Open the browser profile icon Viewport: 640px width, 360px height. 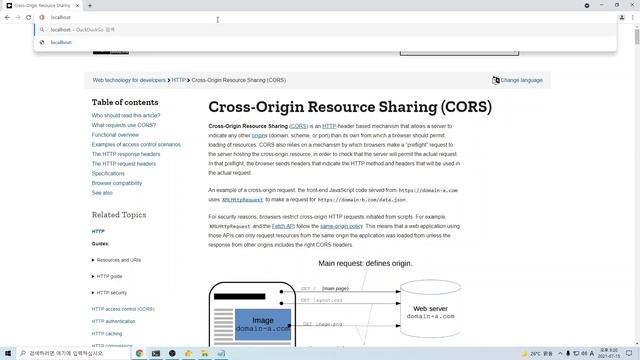[622, 18]
